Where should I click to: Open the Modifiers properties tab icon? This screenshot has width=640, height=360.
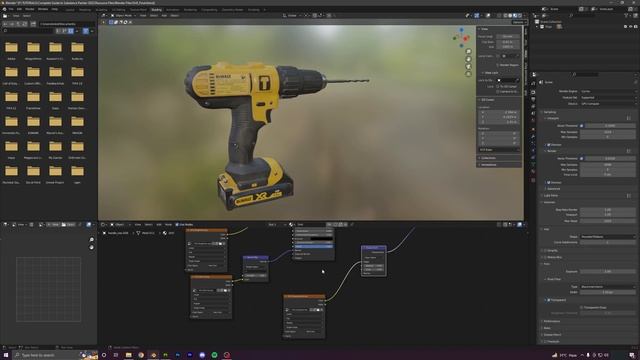[x=533, y=136]
